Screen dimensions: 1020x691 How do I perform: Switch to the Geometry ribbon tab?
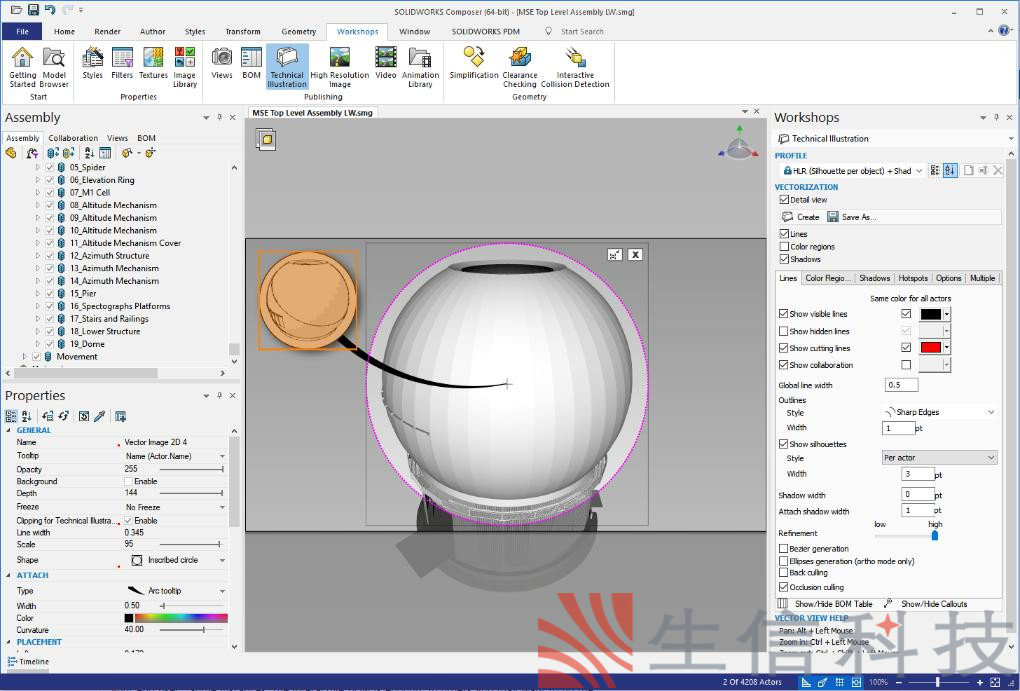point(299,31)
